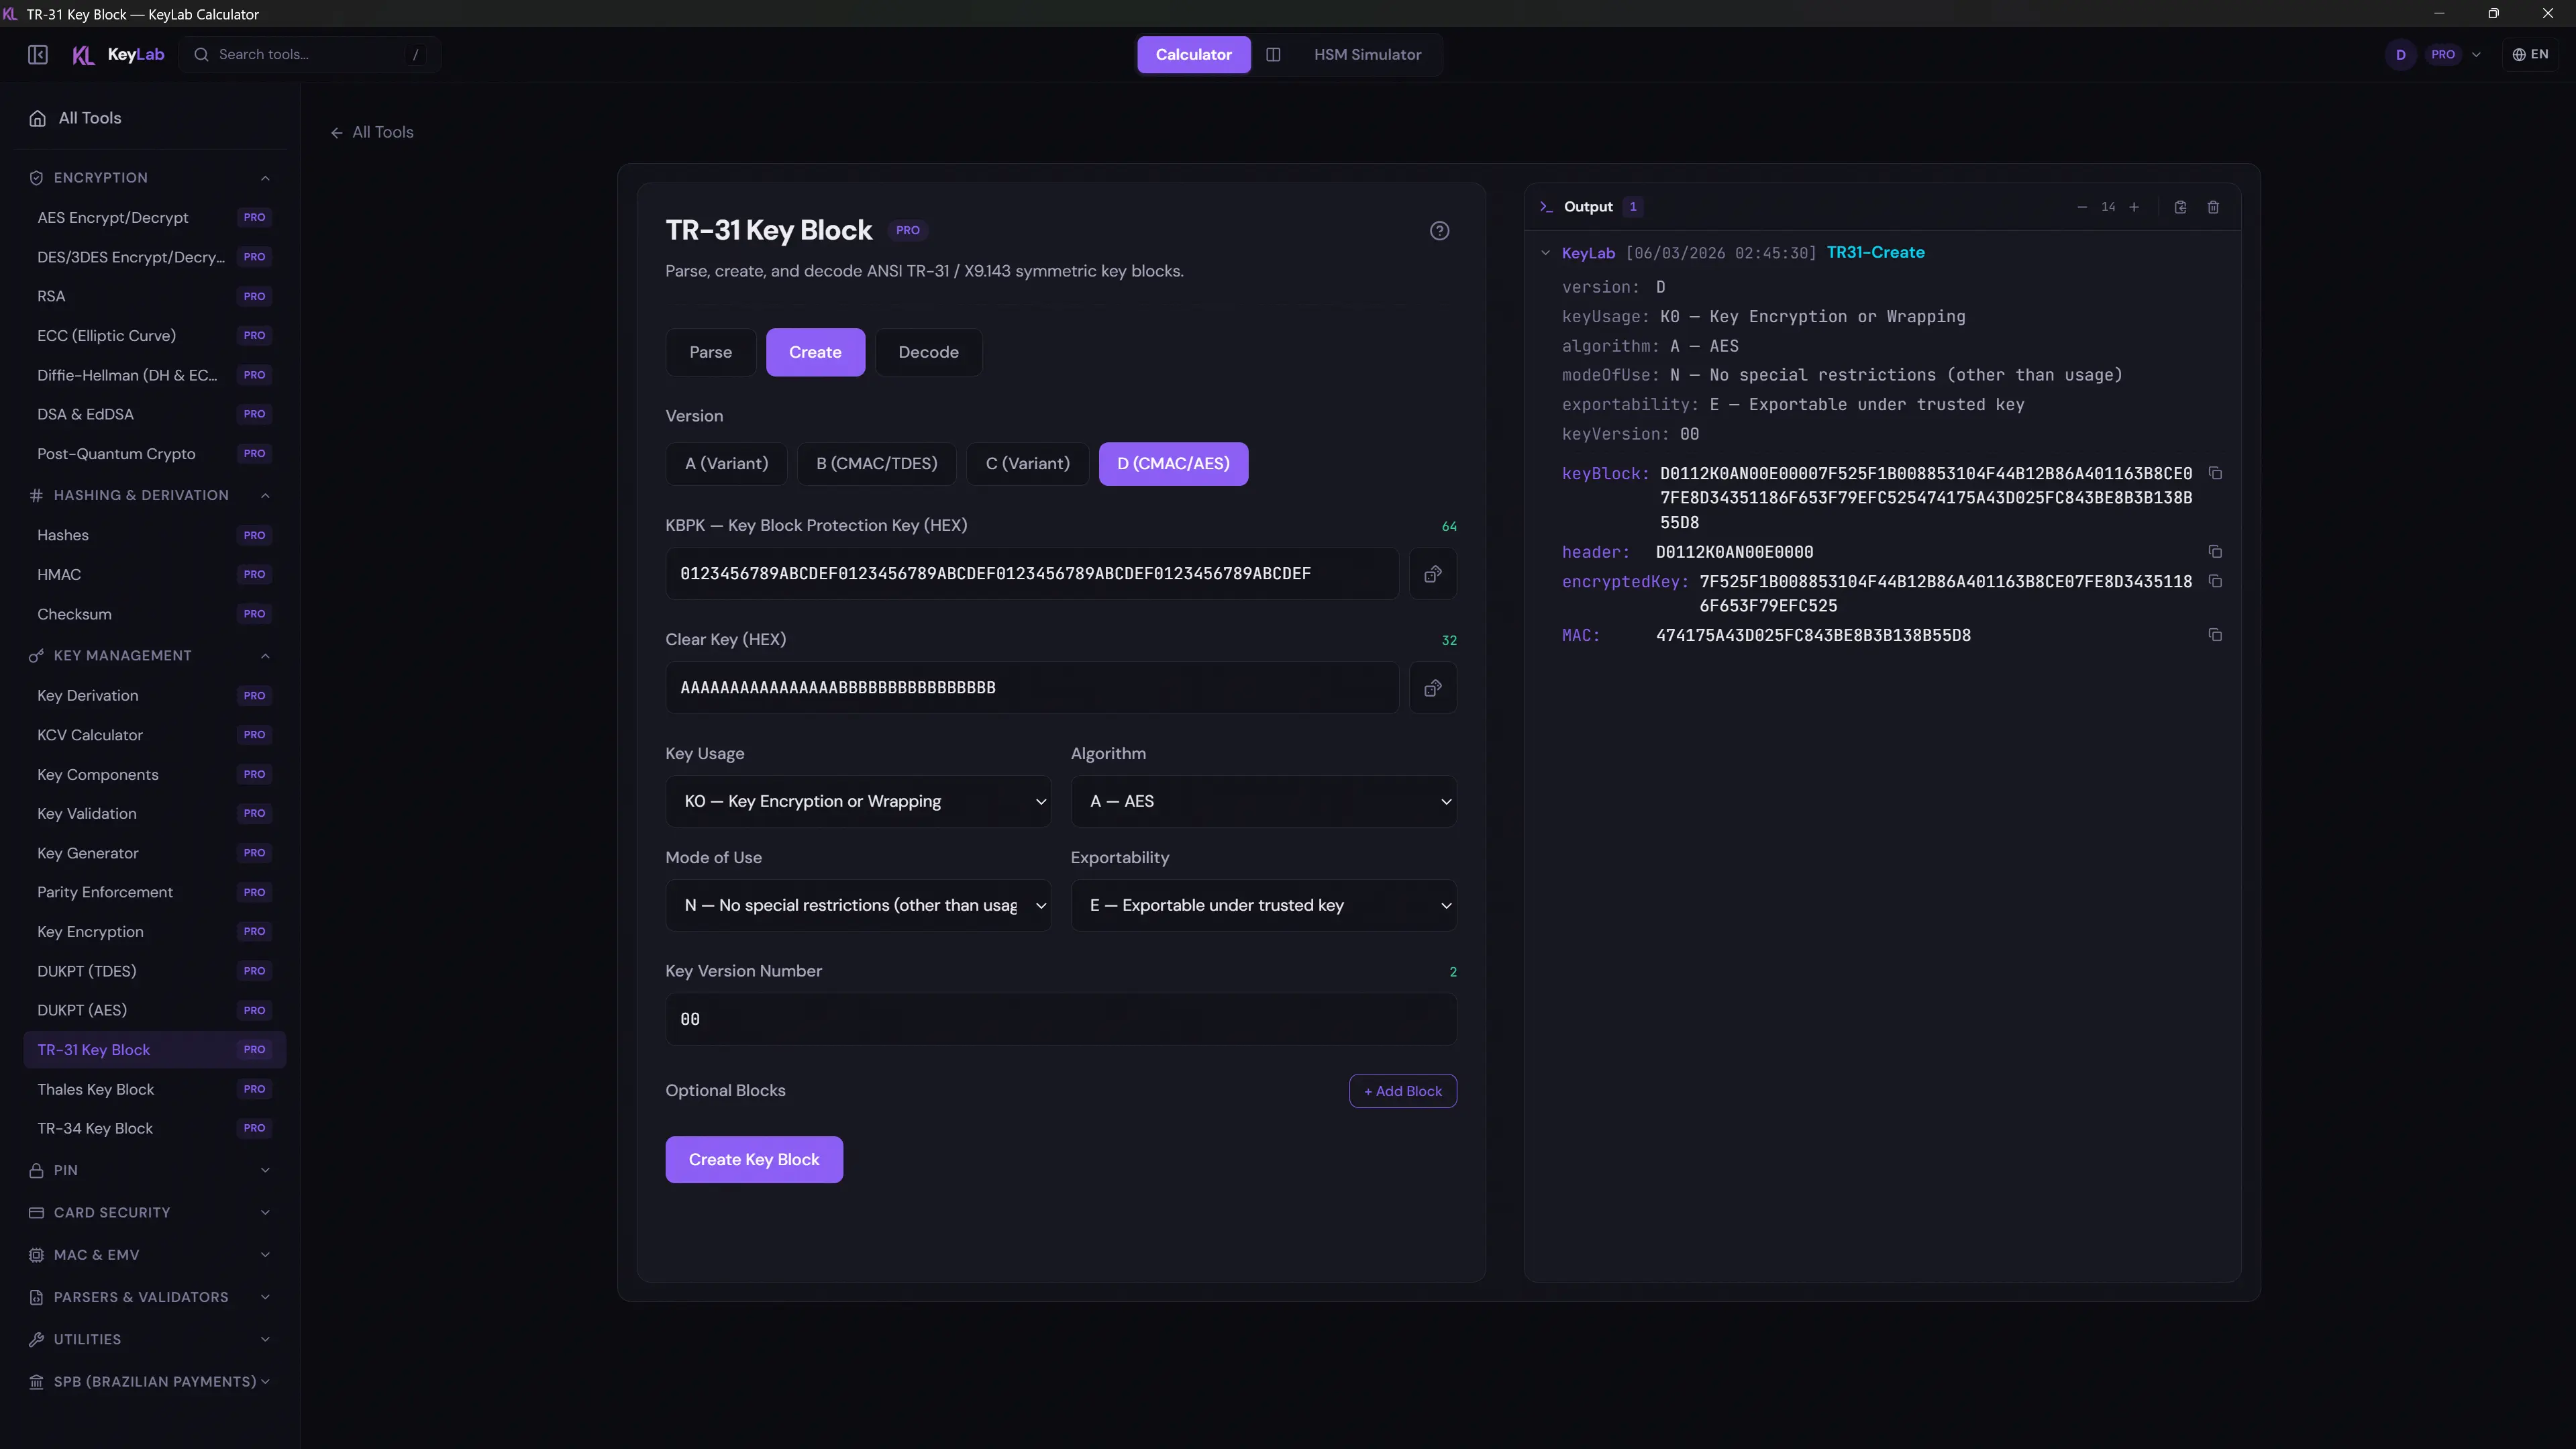Click the Add Block button

click(1402, 1091)
